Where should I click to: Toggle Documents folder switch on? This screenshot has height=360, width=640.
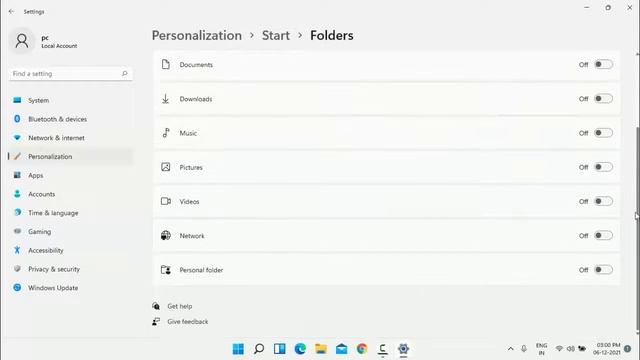click(x=603, y=64)
